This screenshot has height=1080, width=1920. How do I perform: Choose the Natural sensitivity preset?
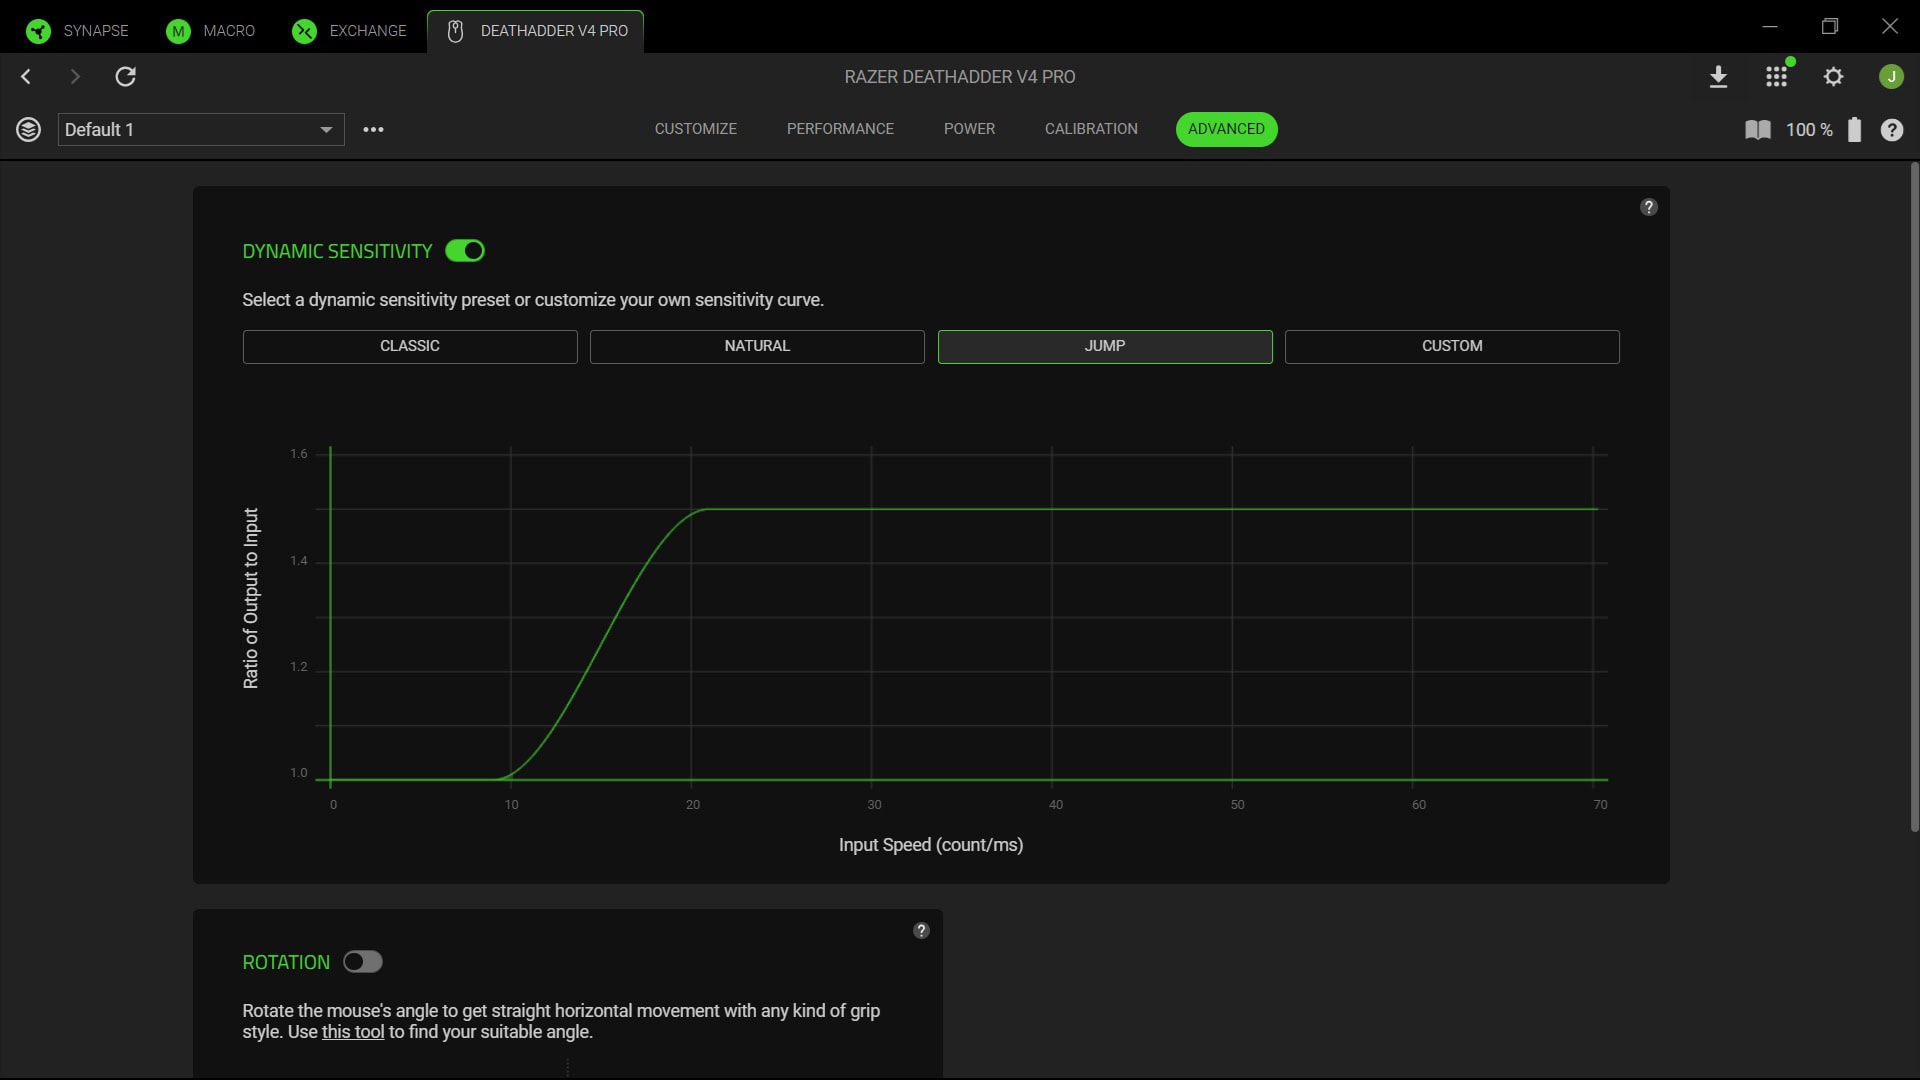[x=757, y=346]
